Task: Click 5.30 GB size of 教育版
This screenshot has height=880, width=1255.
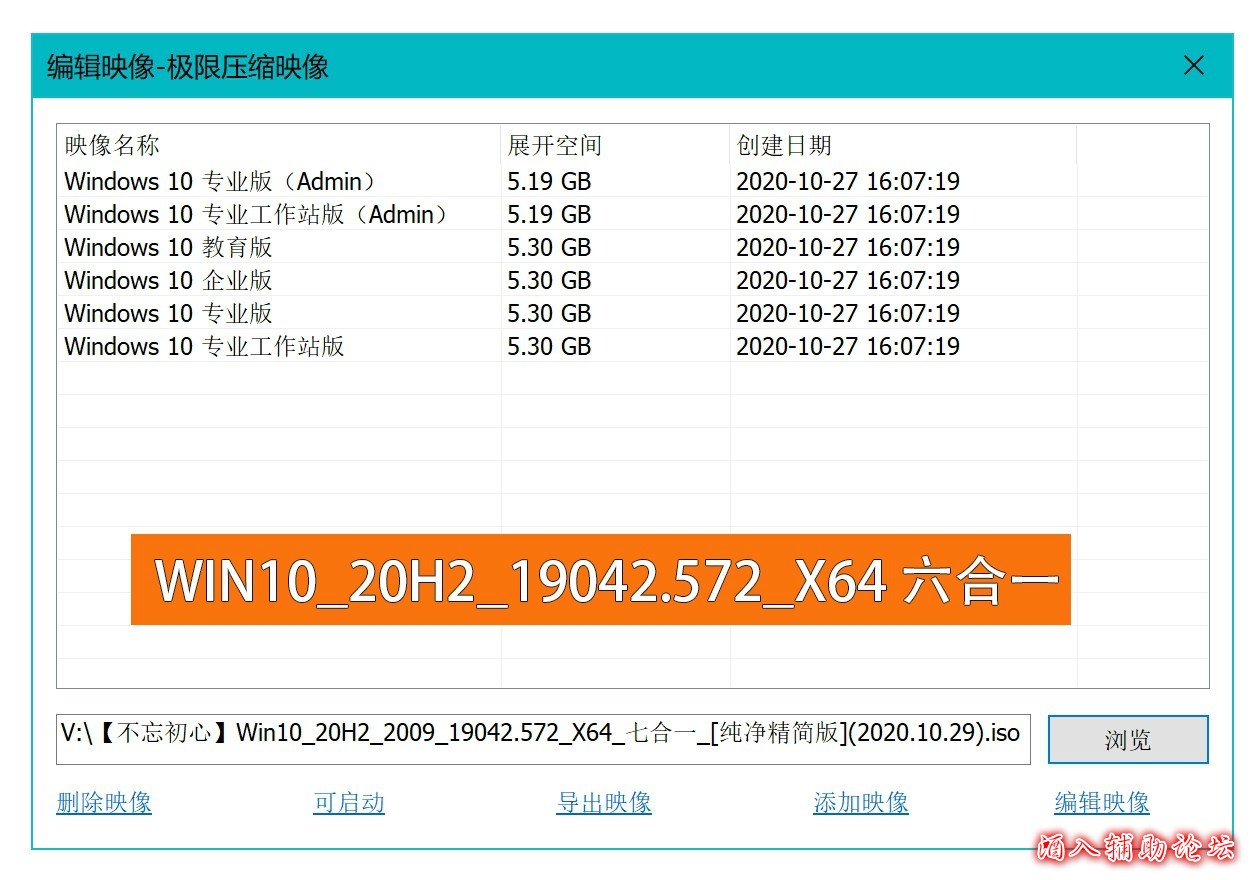Action: tap(549, 247)
